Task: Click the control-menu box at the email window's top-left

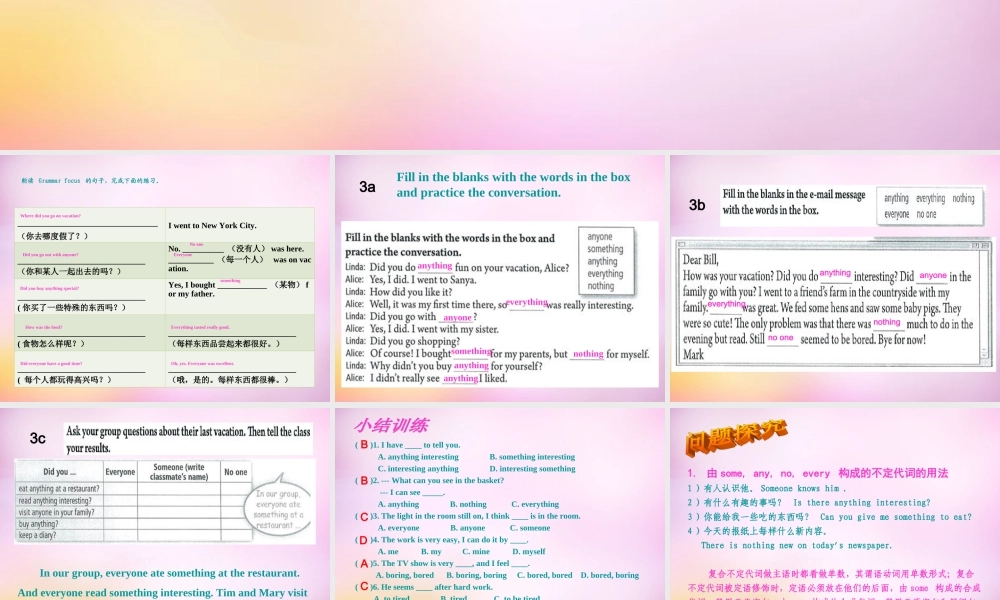Action: coord(682,244)
